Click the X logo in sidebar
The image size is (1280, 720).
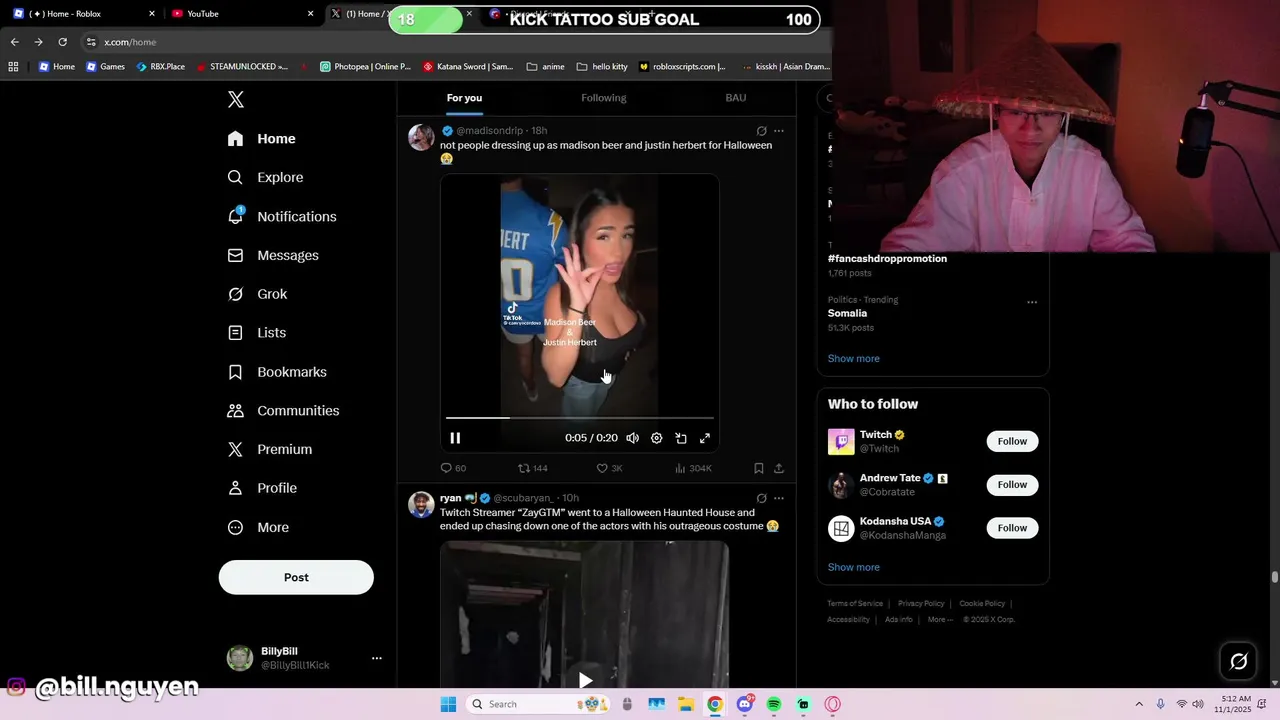pyautogui.click(x=236, y=99)
